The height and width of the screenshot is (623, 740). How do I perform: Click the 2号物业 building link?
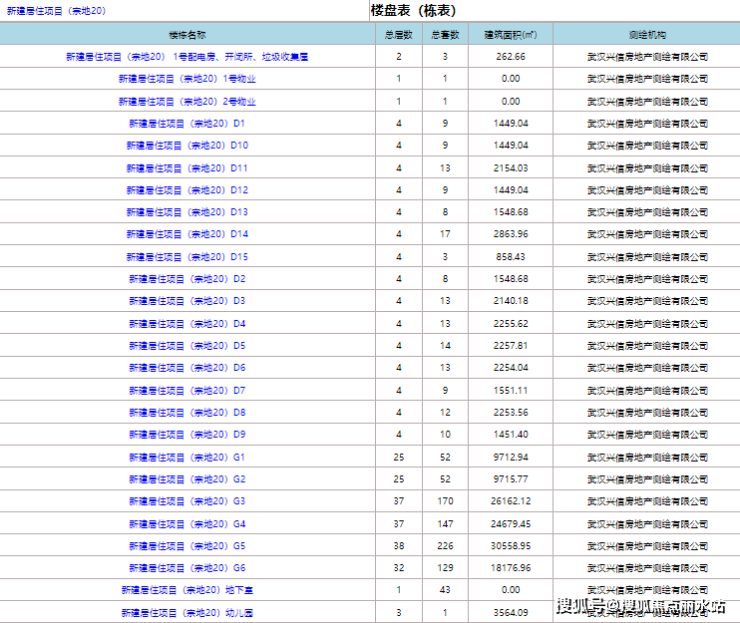point(187,101)
